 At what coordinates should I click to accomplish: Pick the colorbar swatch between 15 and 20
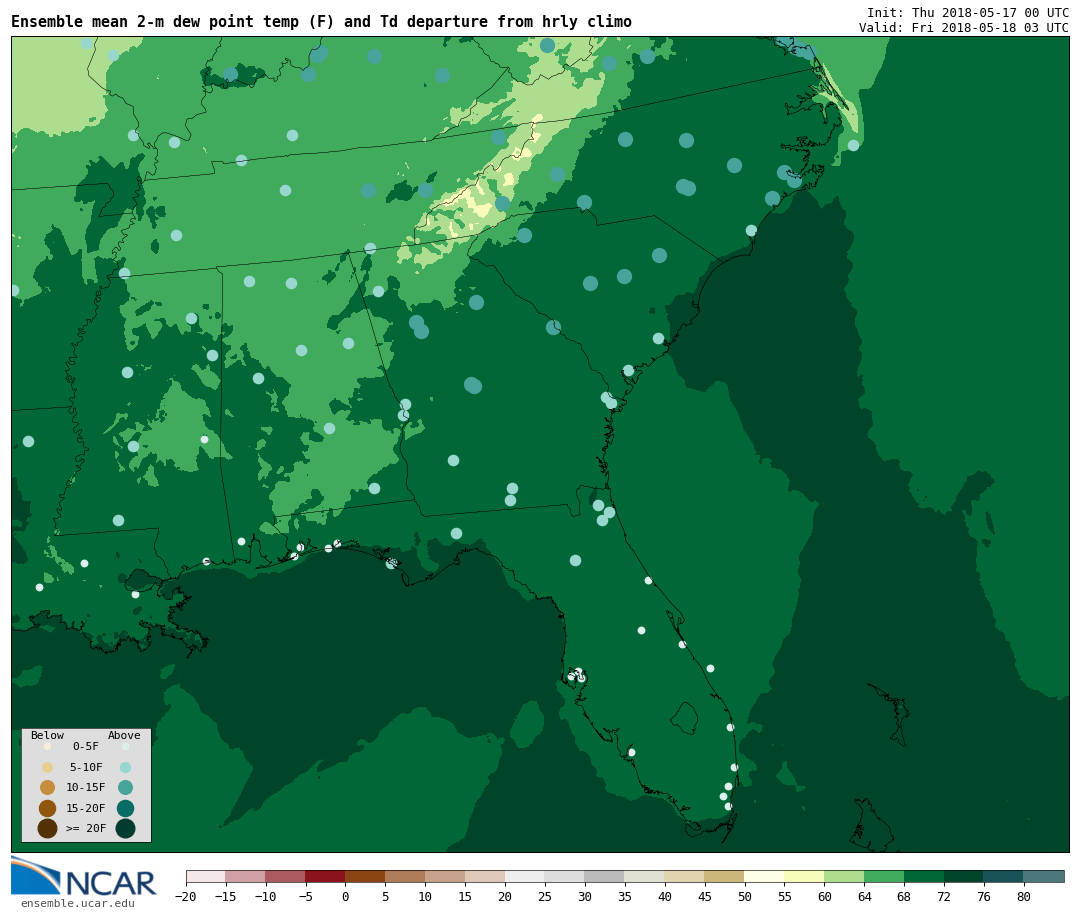[x=486, y=876]
